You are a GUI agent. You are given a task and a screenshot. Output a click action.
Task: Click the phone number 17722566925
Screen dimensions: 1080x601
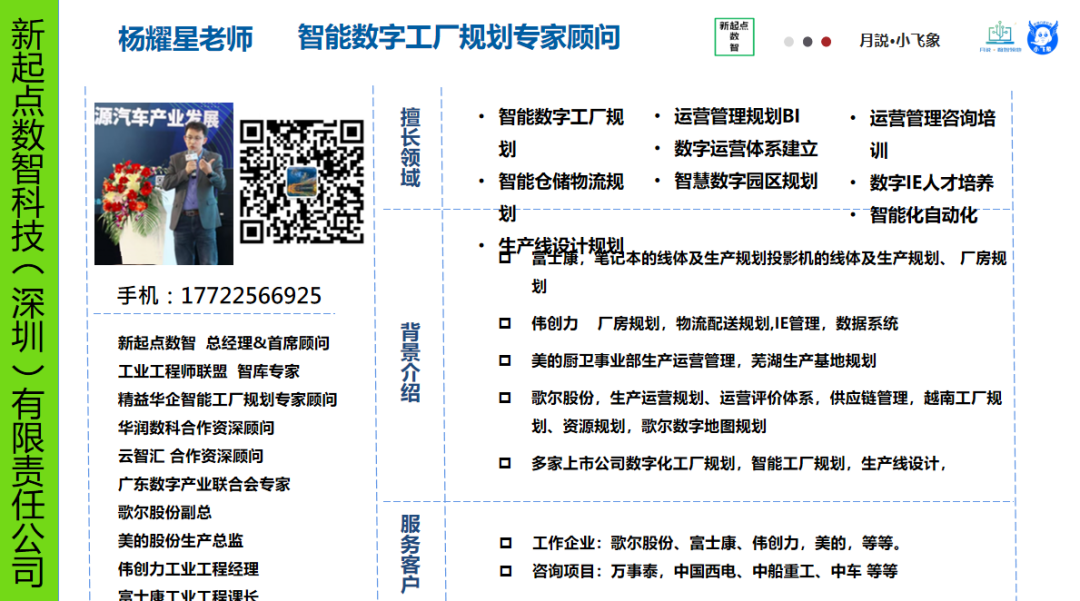click(x=251, y=295)
